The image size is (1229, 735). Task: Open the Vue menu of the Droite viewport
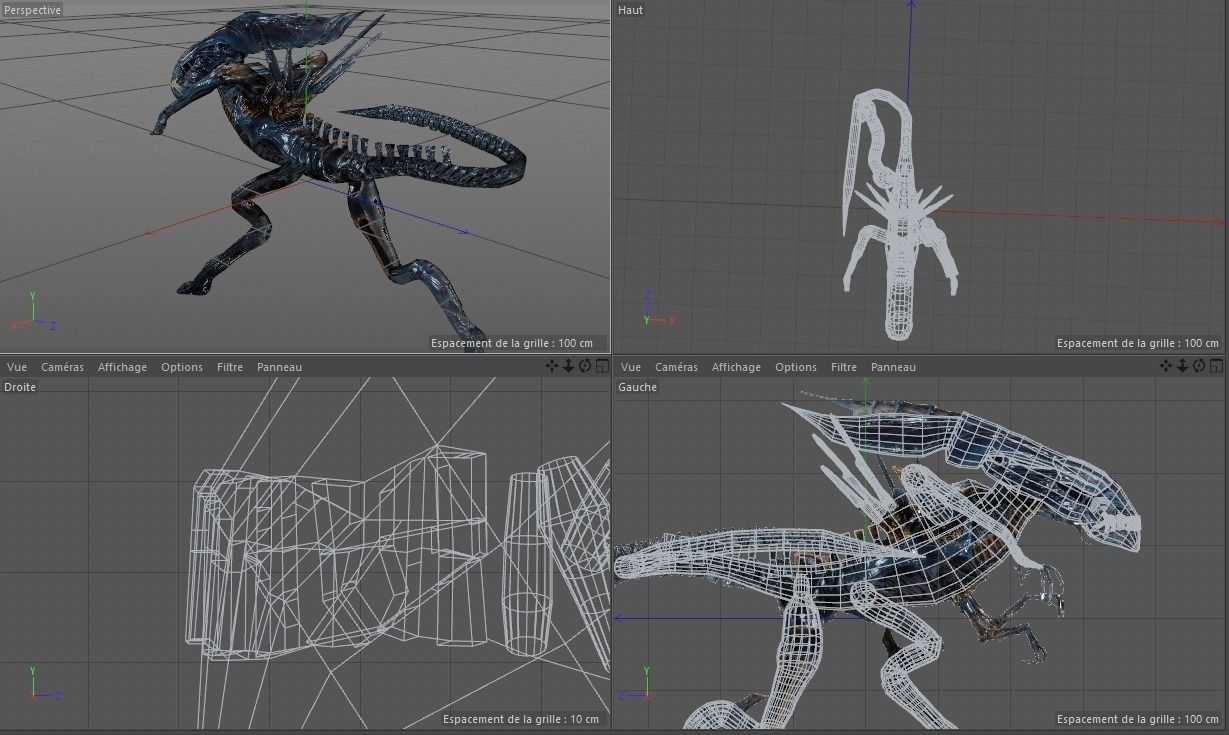click(x=17, y=367)
